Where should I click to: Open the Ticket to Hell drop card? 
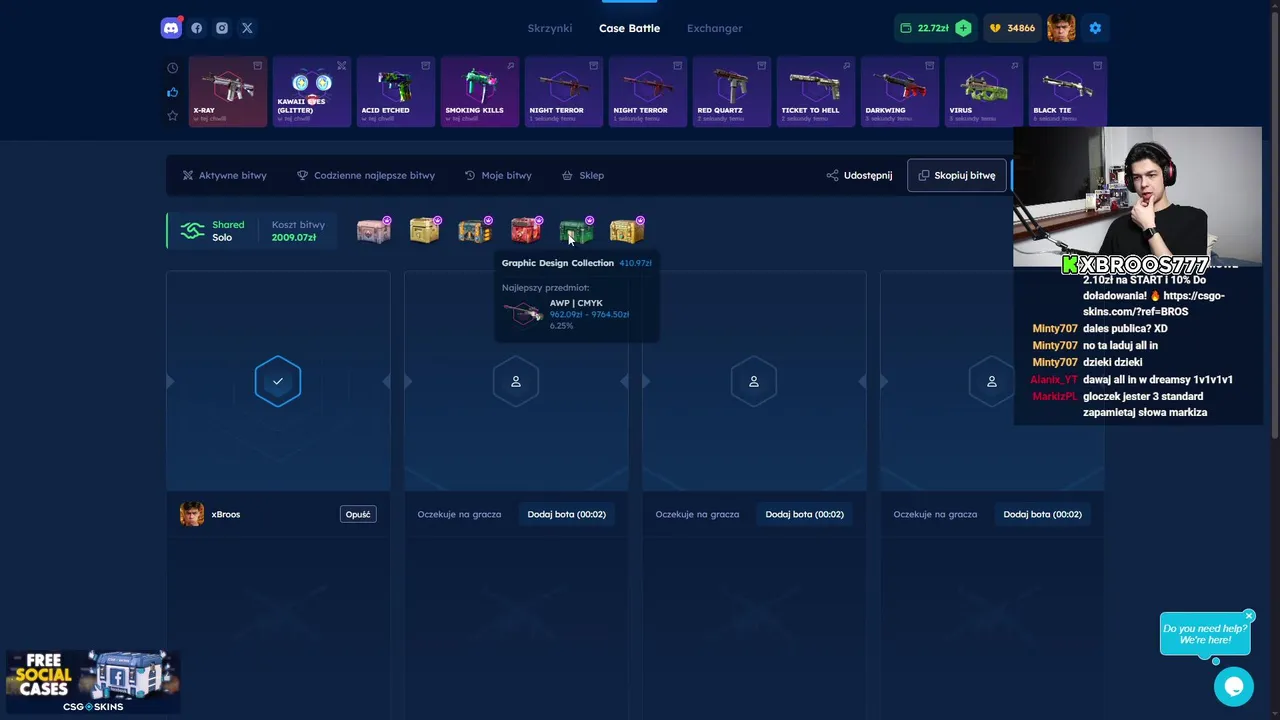coord(816,92)
